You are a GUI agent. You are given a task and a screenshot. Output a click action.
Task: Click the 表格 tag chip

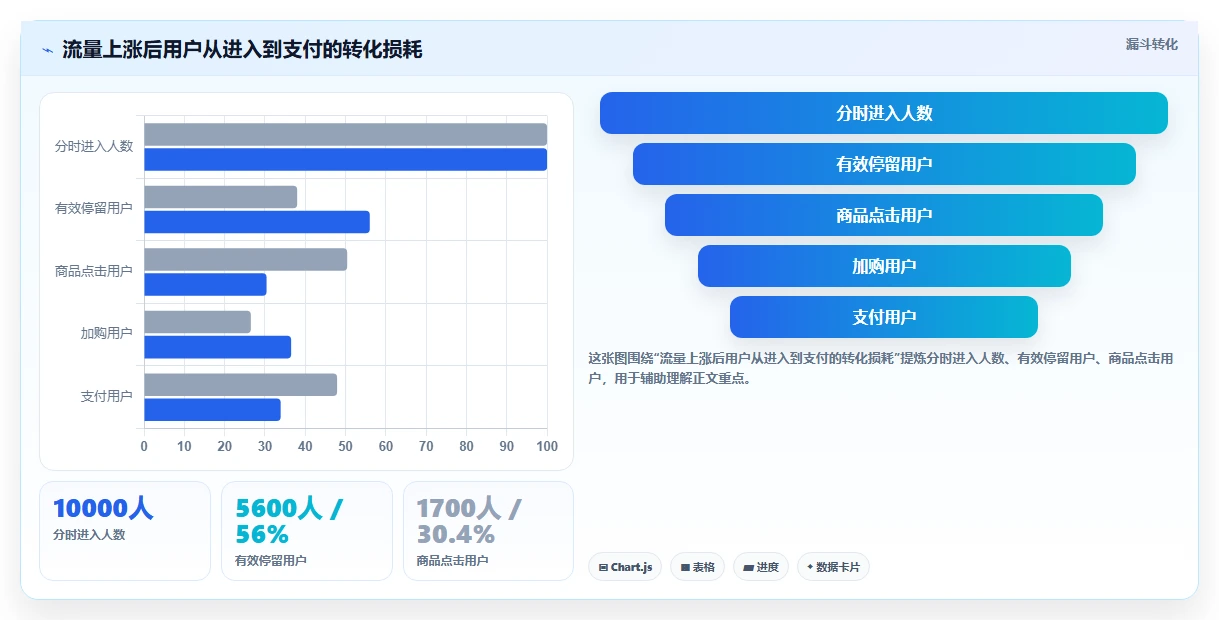point(697,567)
